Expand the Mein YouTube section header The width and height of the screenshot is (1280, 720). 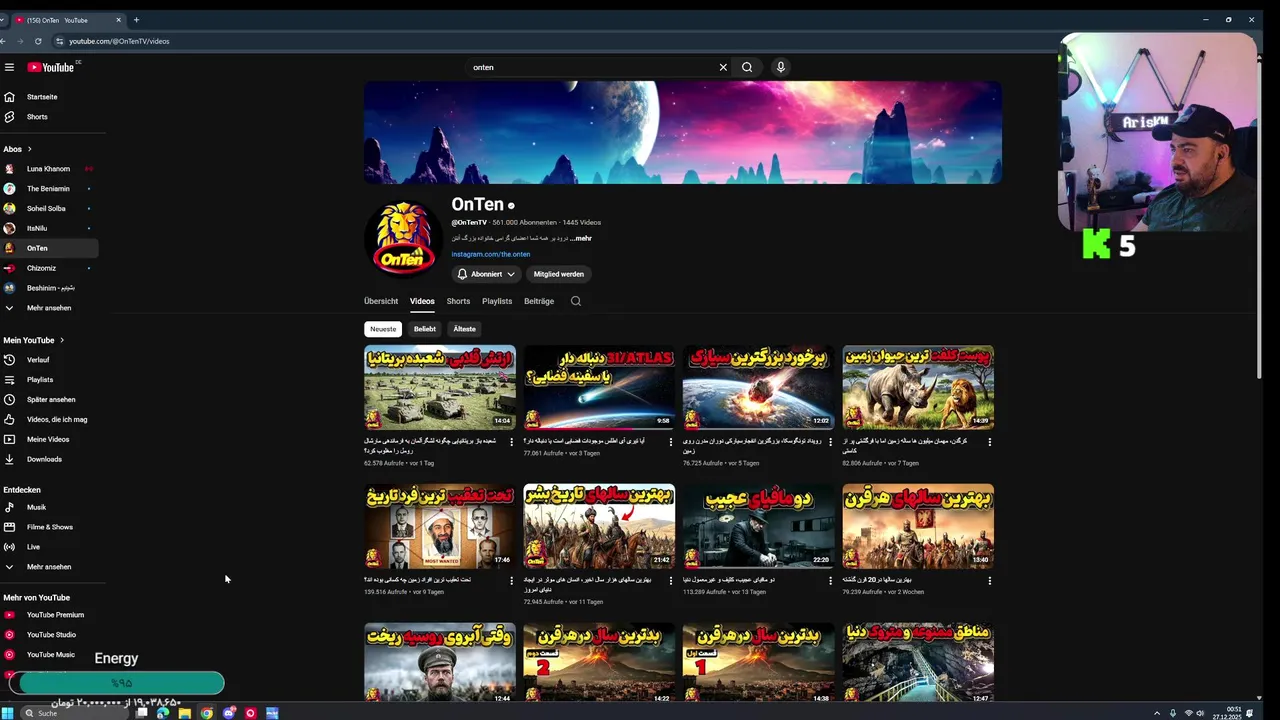pyautogui.click(x=34, y=340)
